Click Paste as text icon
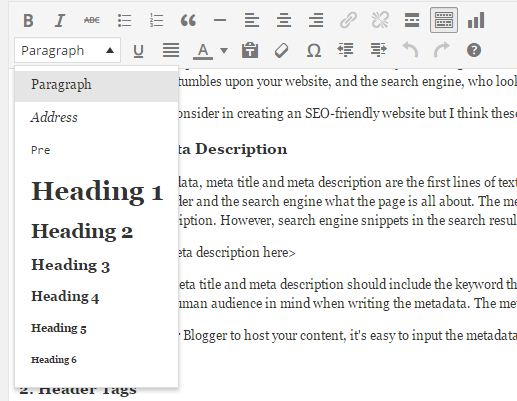 250,51
